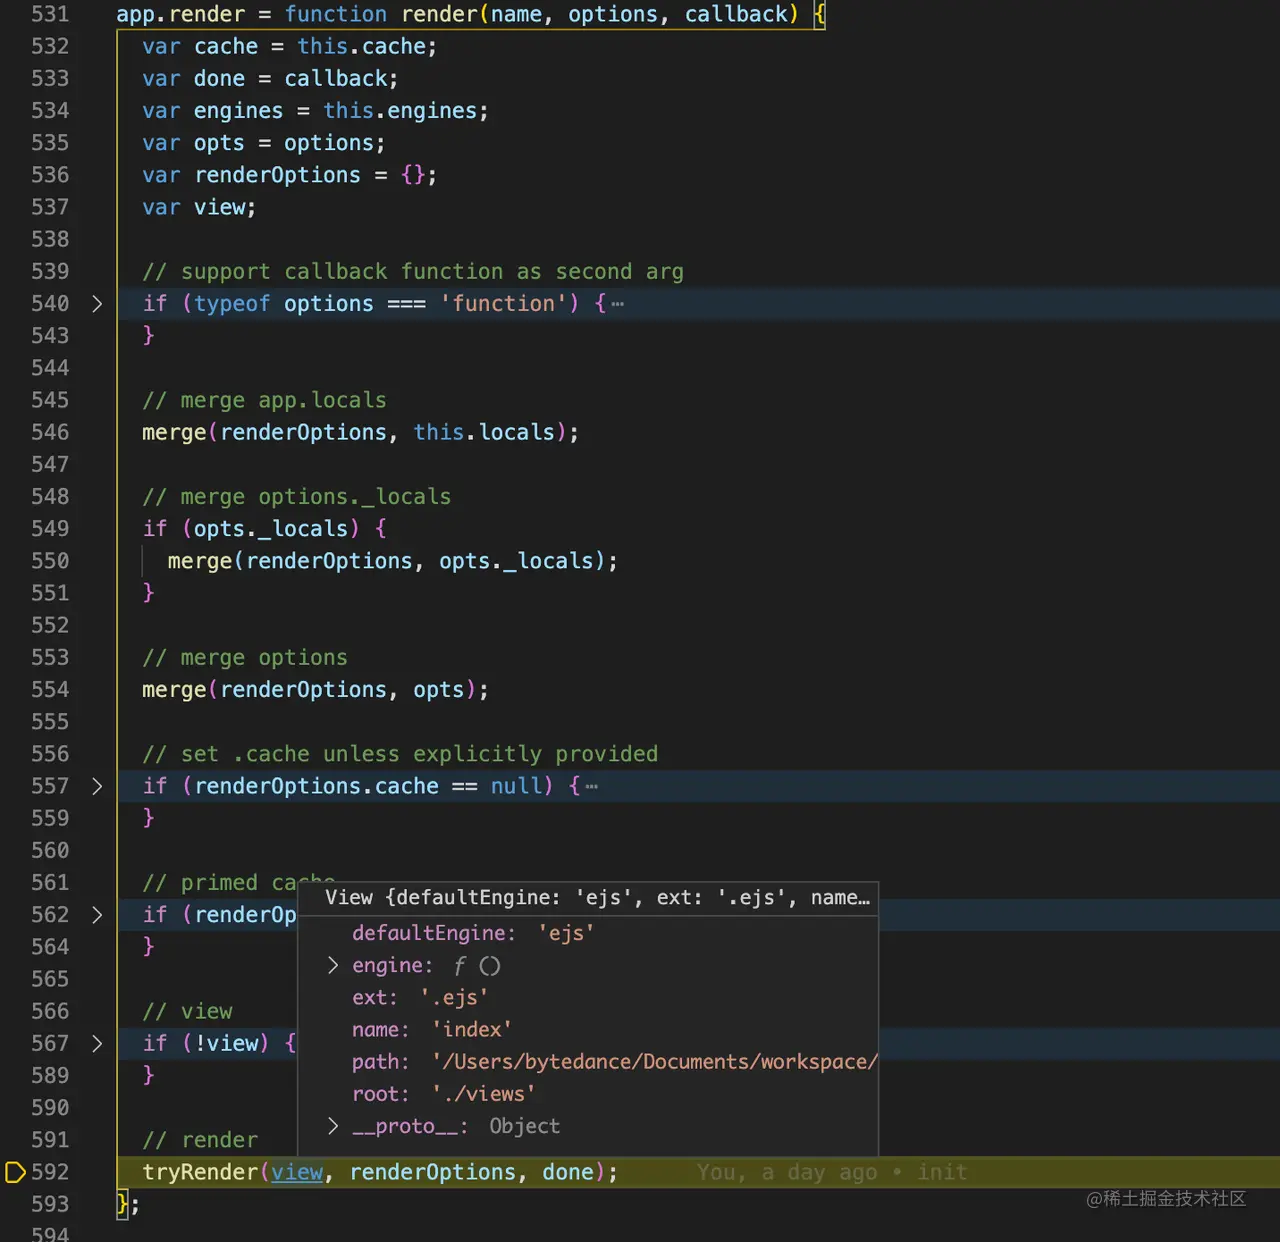Screen dimensions: 1280x1242
Task: Click 'var view;' declaration
Action: [x=199, y=208]
